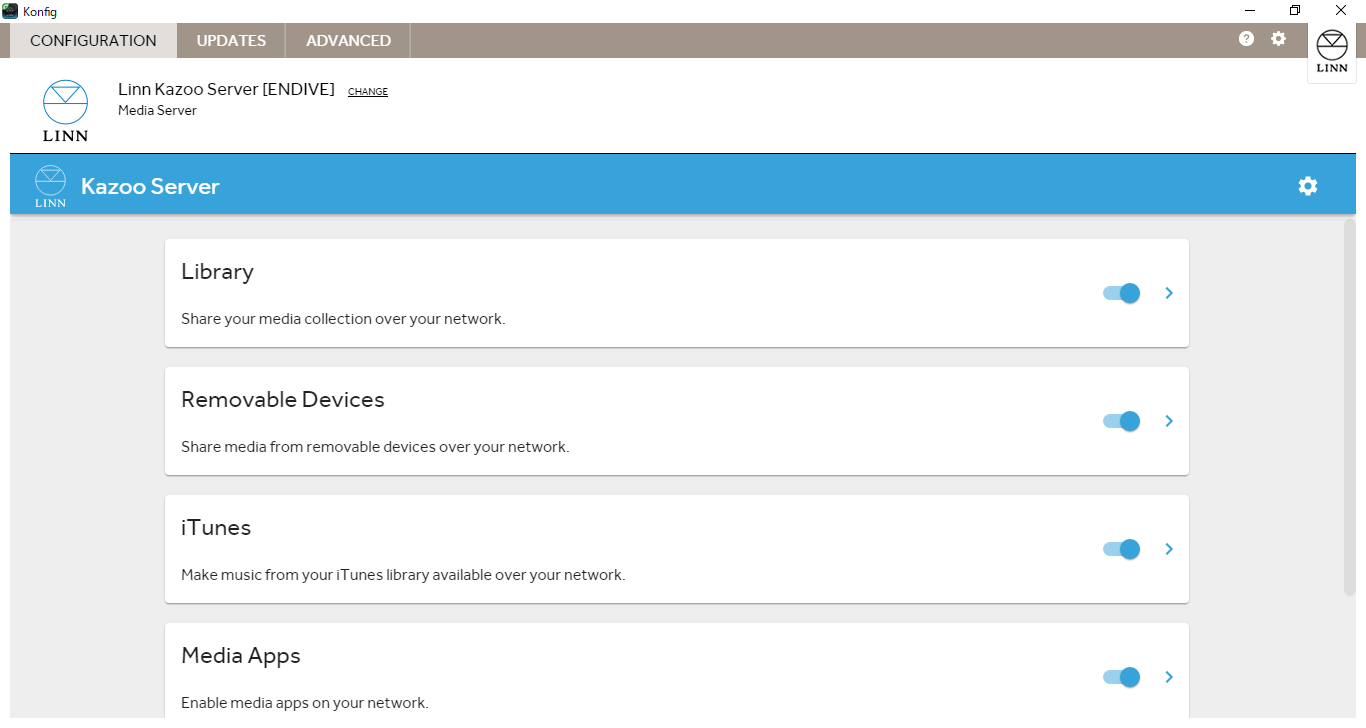Click the Konfig app icon in title bar
Viewport: 1366px width, 728px height.
point(10,11)
